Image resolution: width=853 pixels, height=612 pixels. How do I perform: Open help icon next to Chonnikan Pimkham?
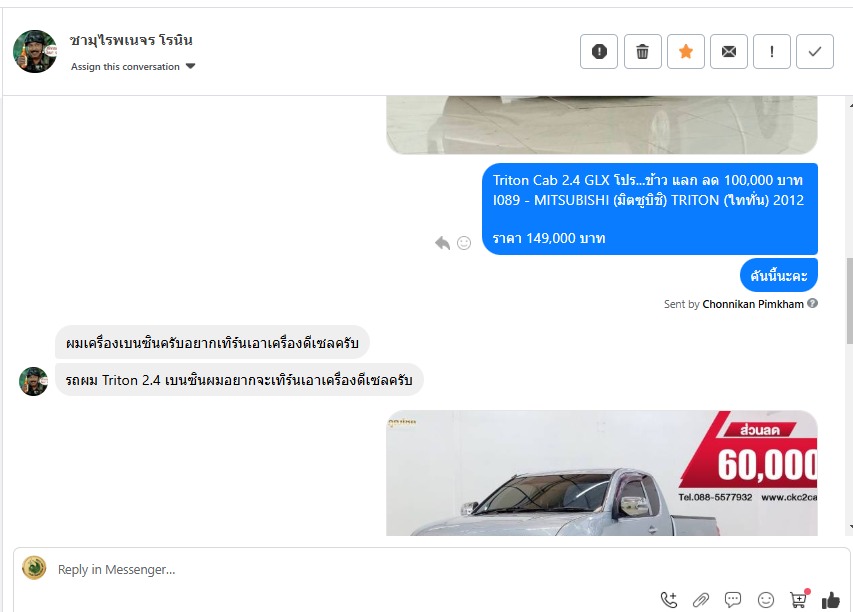pos(812,304)
